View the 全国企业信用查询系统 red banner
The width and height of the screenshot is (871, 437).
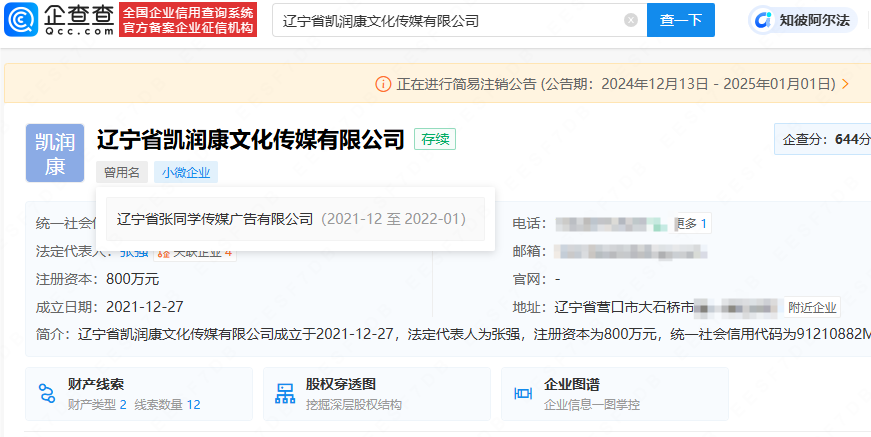click(188, 20)
